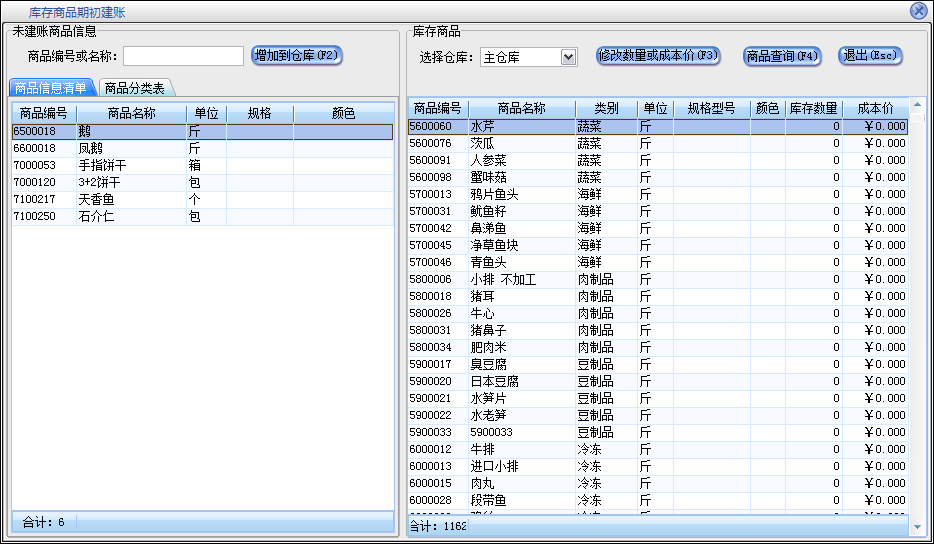Screen dimensions: 934x546
Task: Switch to the 商品分类表 tab
Action: pyautogui.click(x=136, y=88)
